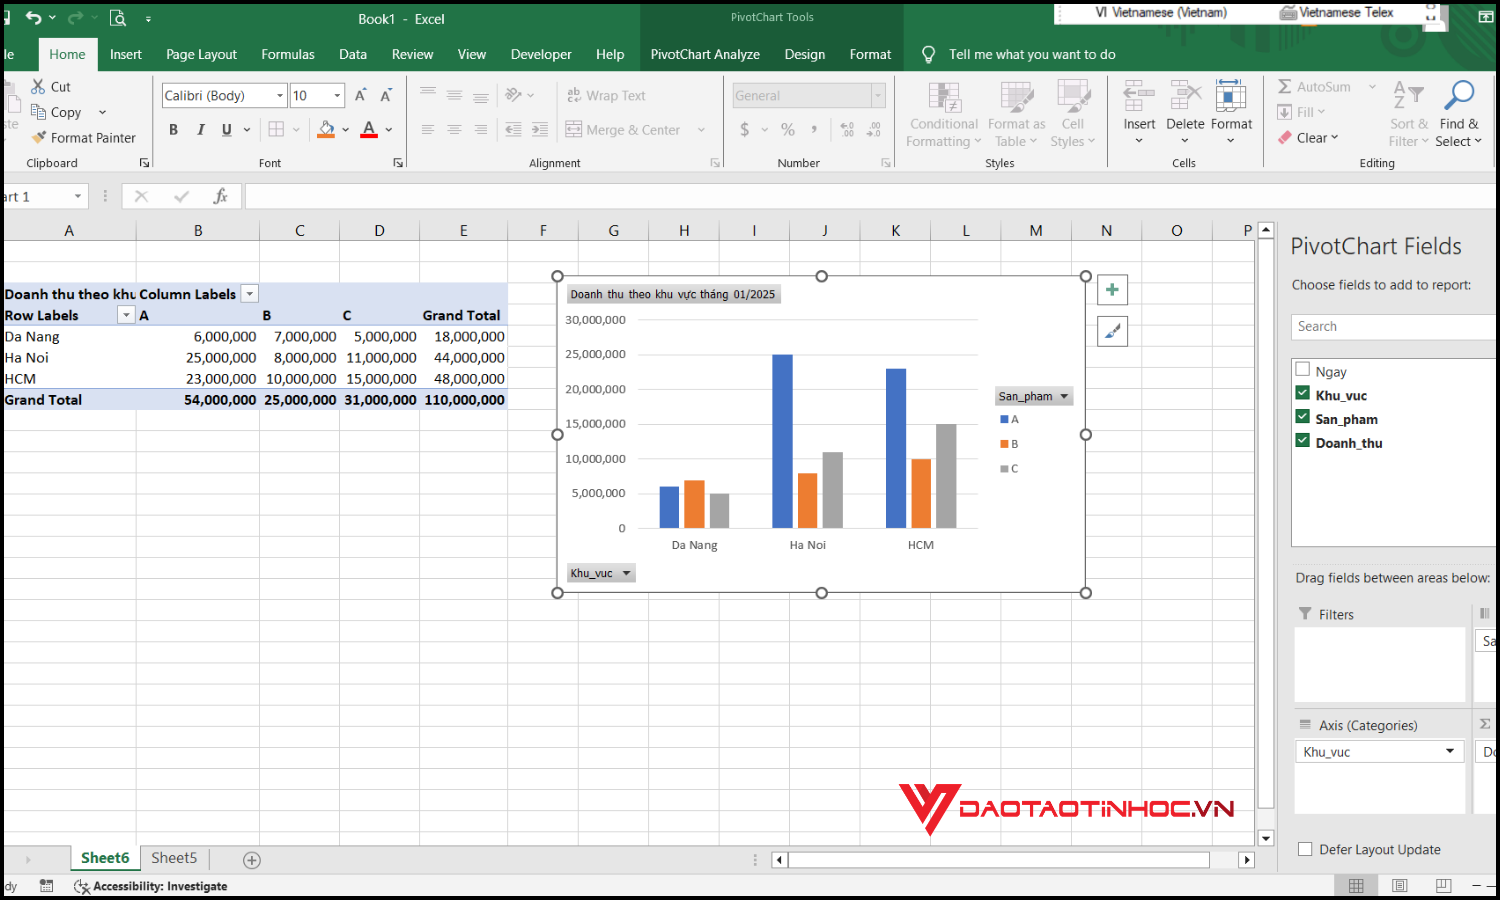
Task: Apply Percent Style number format
Action: pyautogui.click(x=786, y=129)
